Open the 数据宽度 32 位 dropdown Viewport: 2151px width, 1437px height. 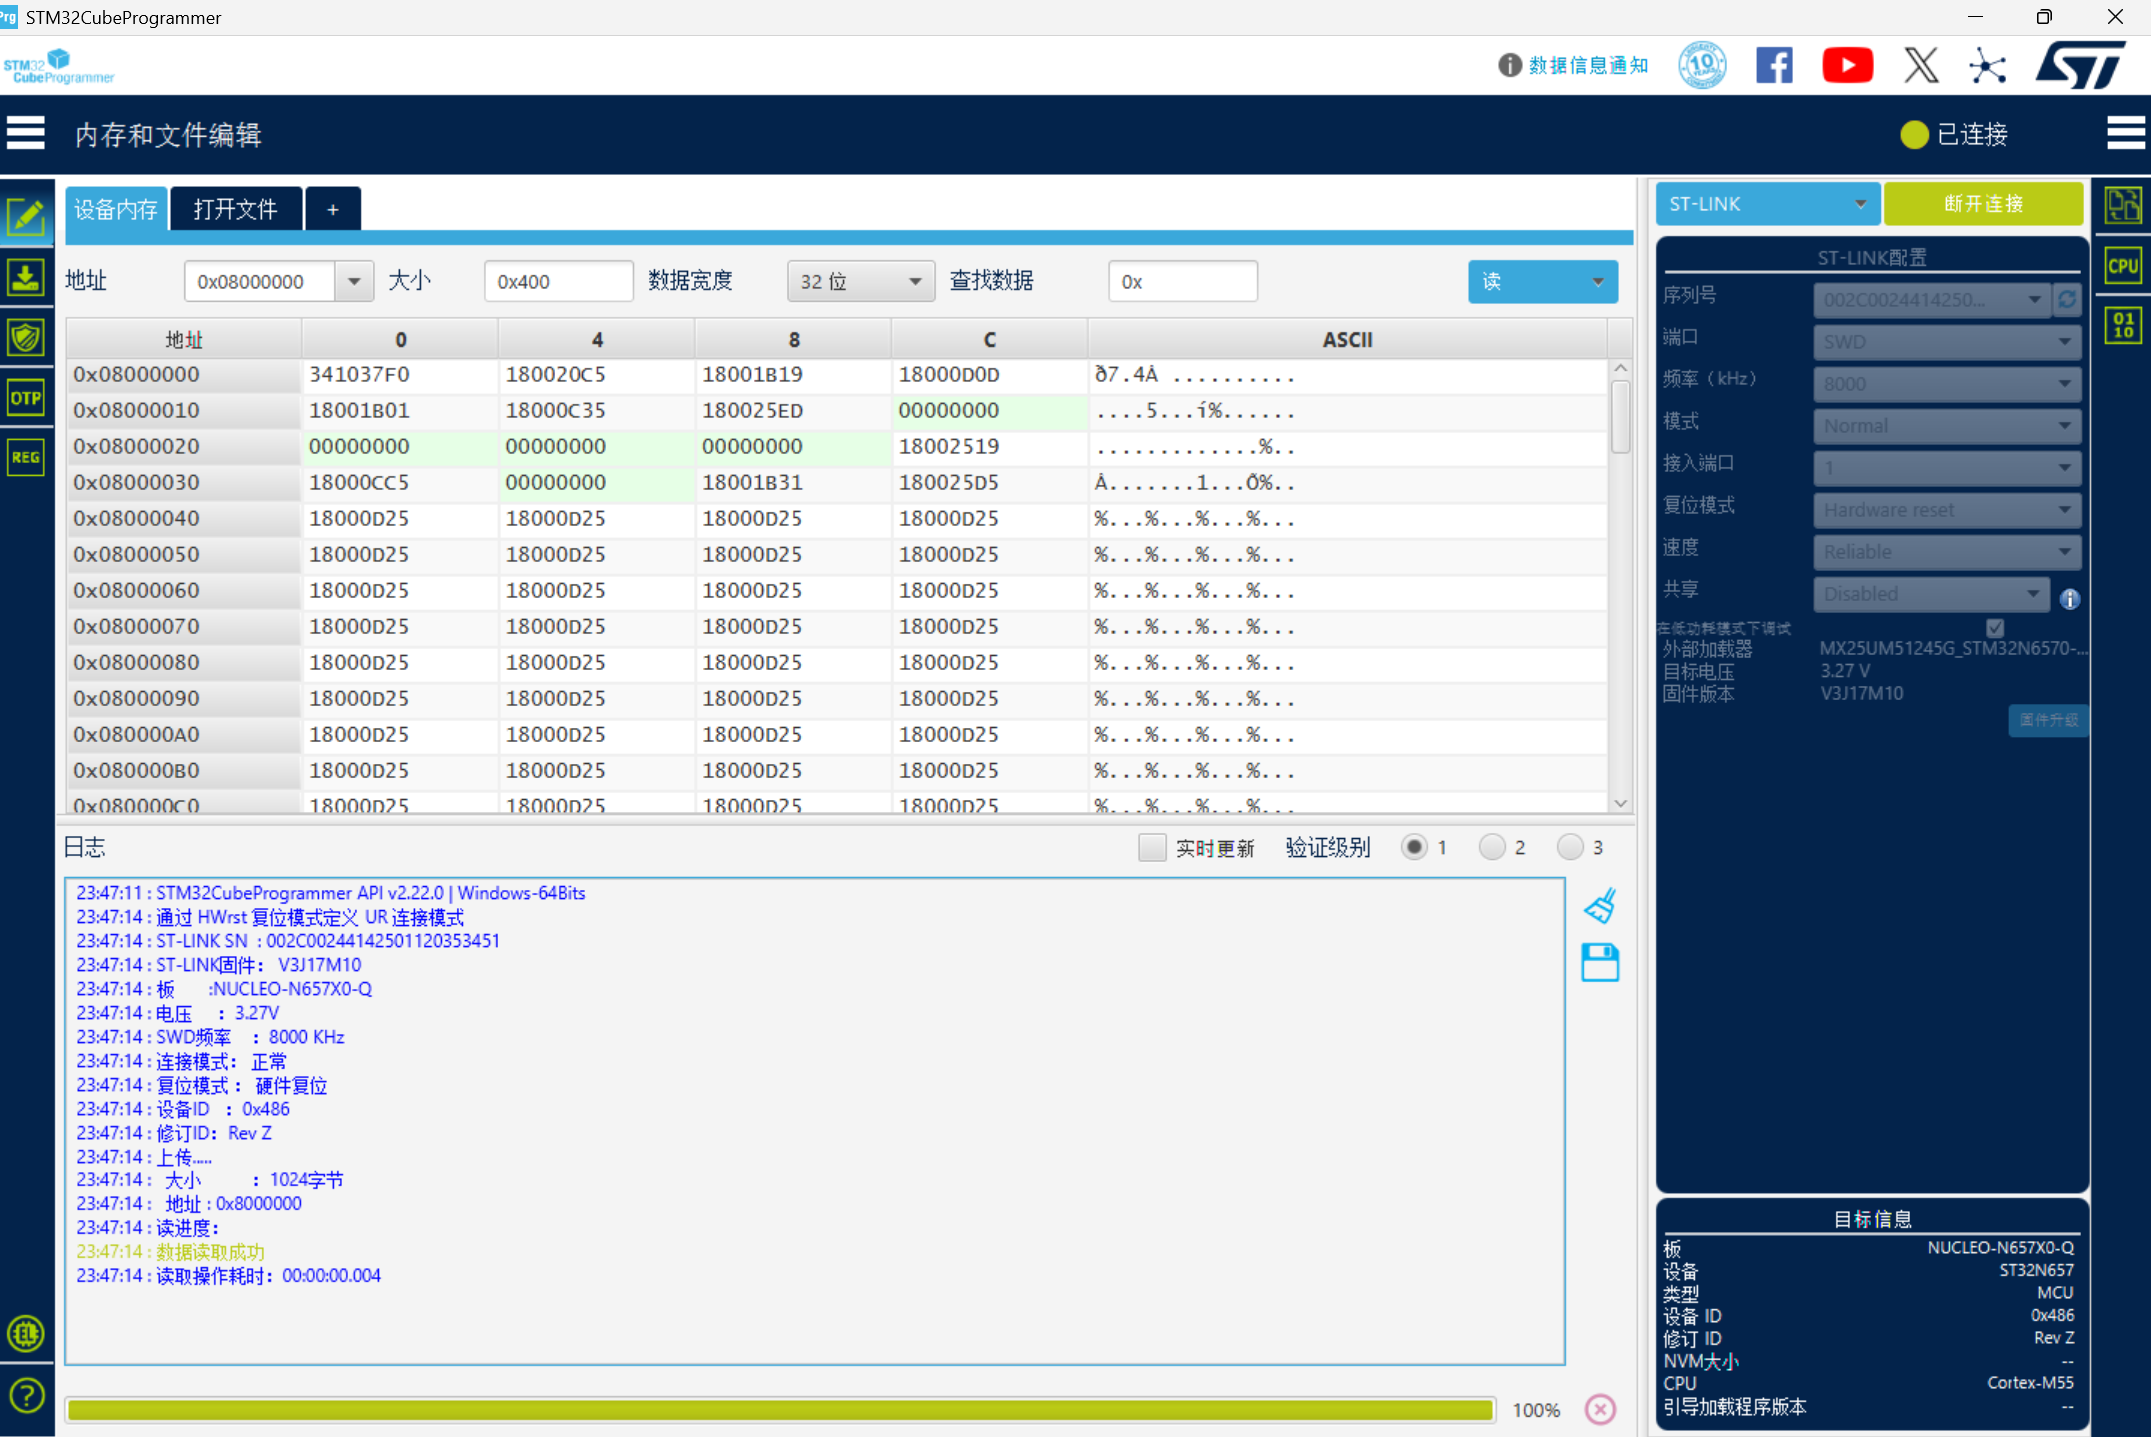click(861, 281)
